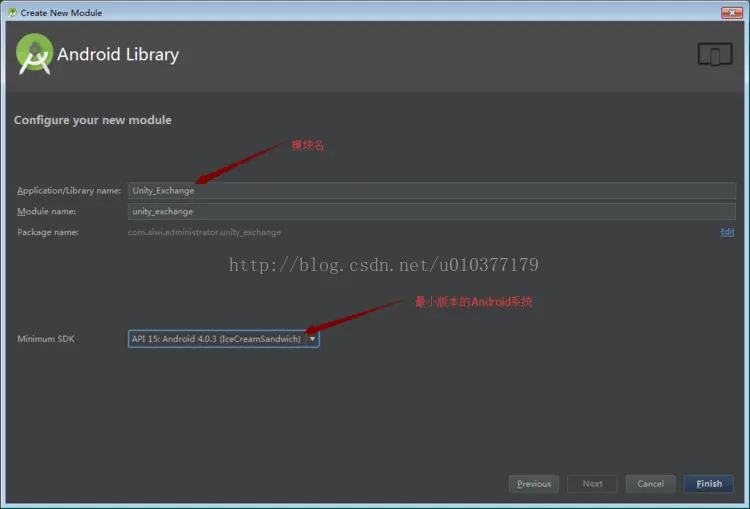Click the phone and tablet form-factor icon

click(x=715, y=54)
